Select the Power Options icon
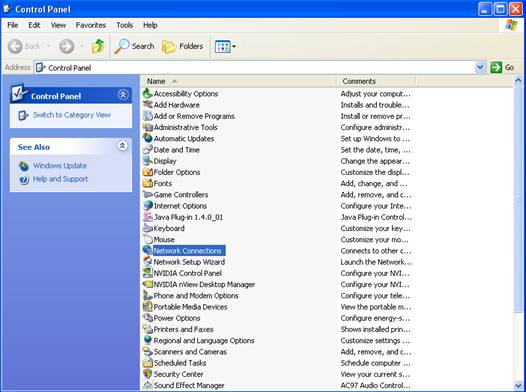 pos(148,318)
